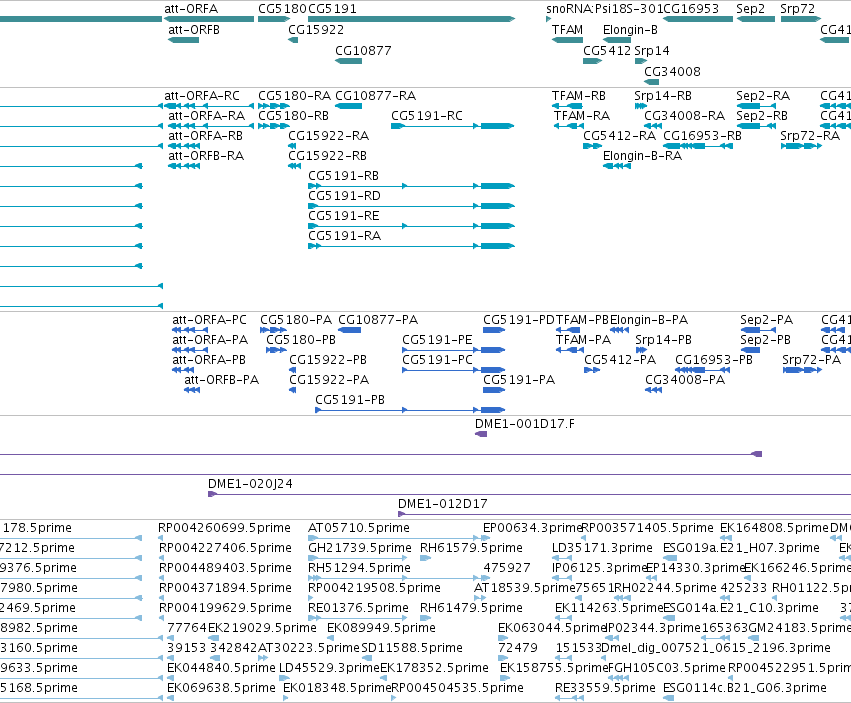Click the TFAM gene label
The height and width of the screenshot is (703, 851).
click(x=567, y=30)
